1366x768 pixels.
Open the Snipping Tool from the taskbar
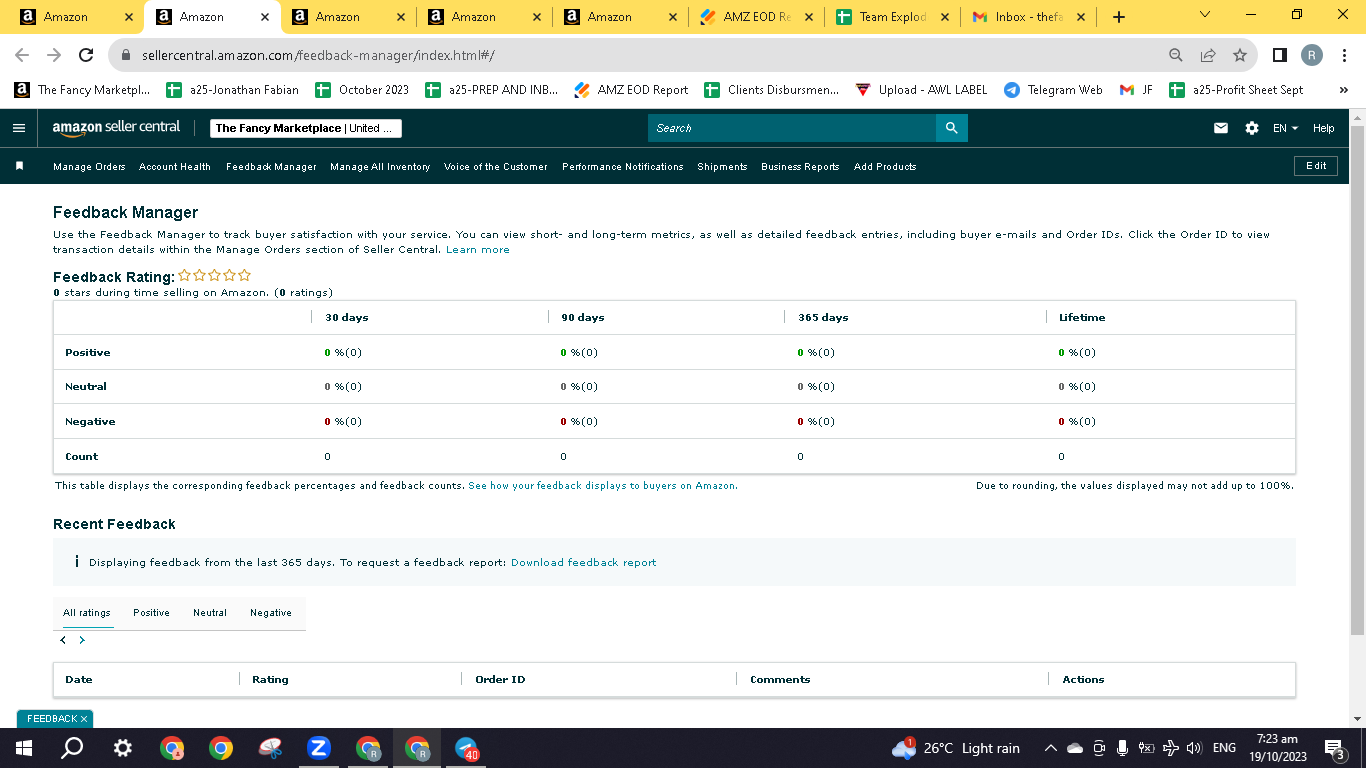coord(270,748)
